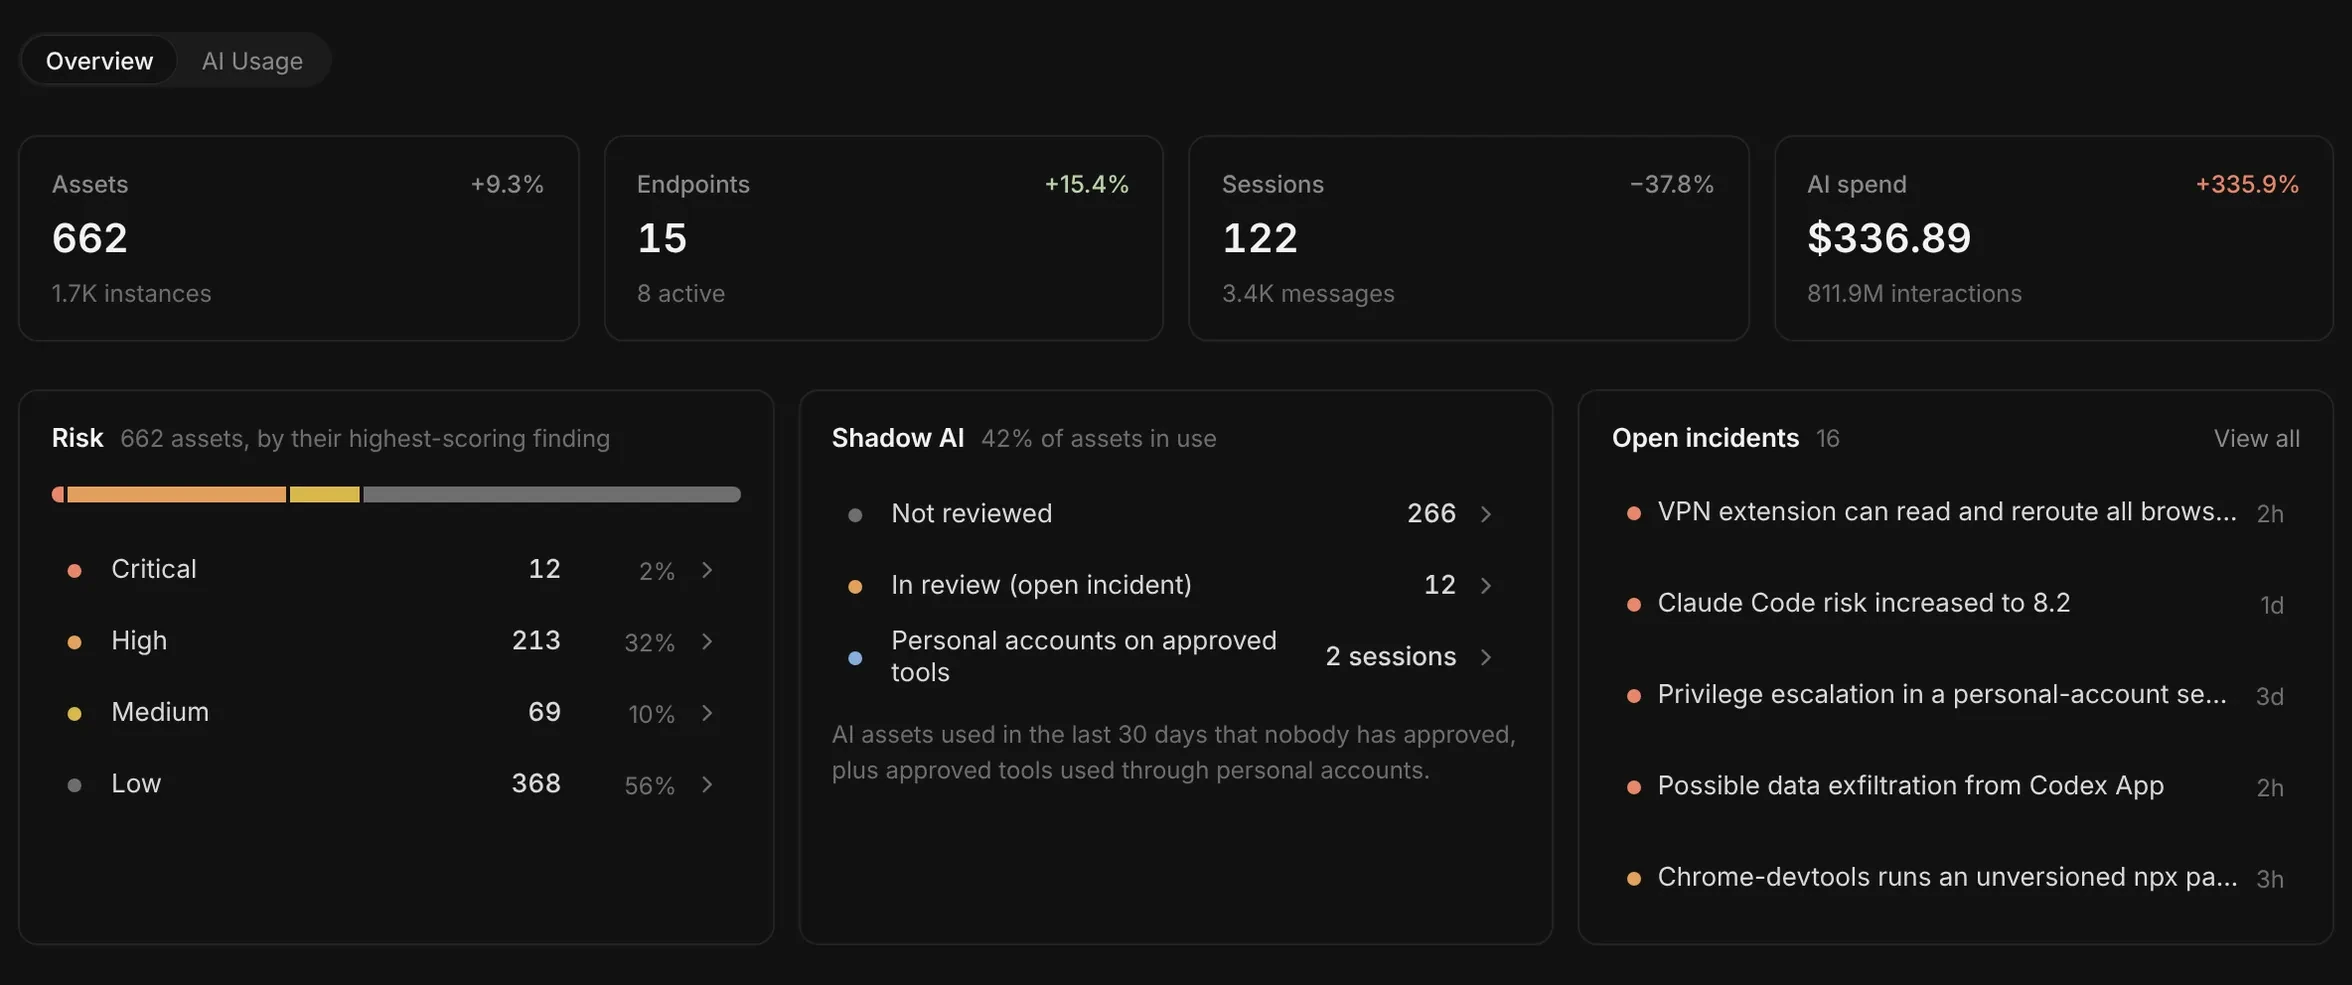Open Chrome-devtools unversioned npx incident
The height and width of the screenshot is (985, 2352).
pyautogui.click(x=1956, y=877)
